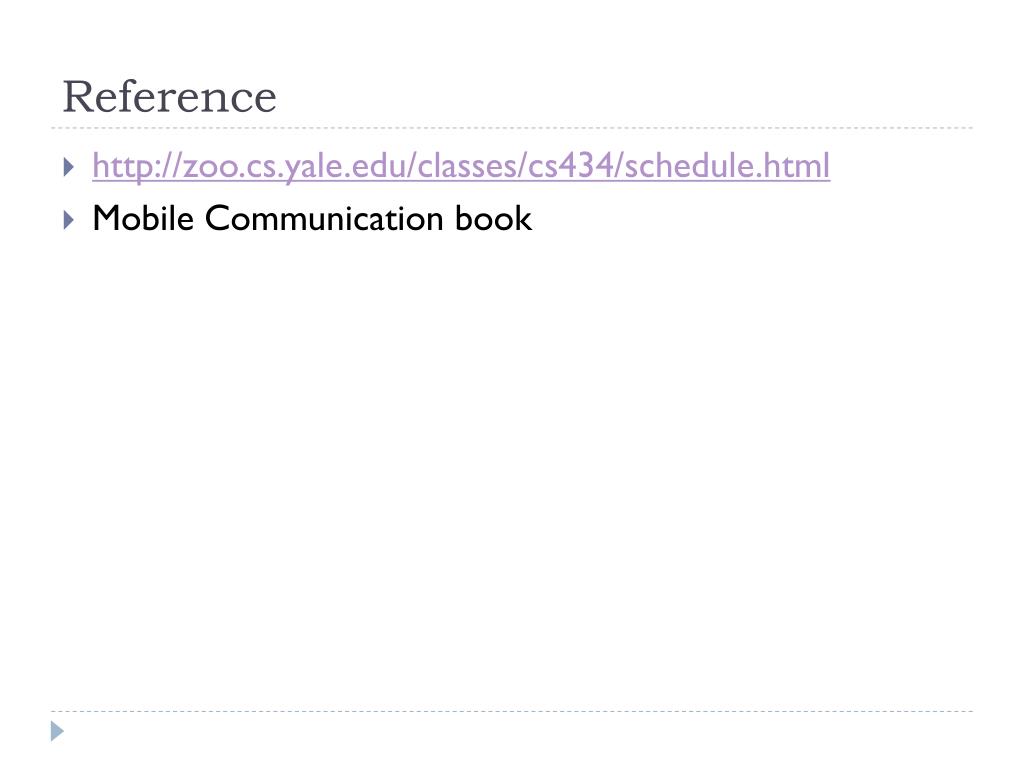Click the cs434 segment of the URL
This screenshot has width=1024, height=768.
(x=571, y=166)
